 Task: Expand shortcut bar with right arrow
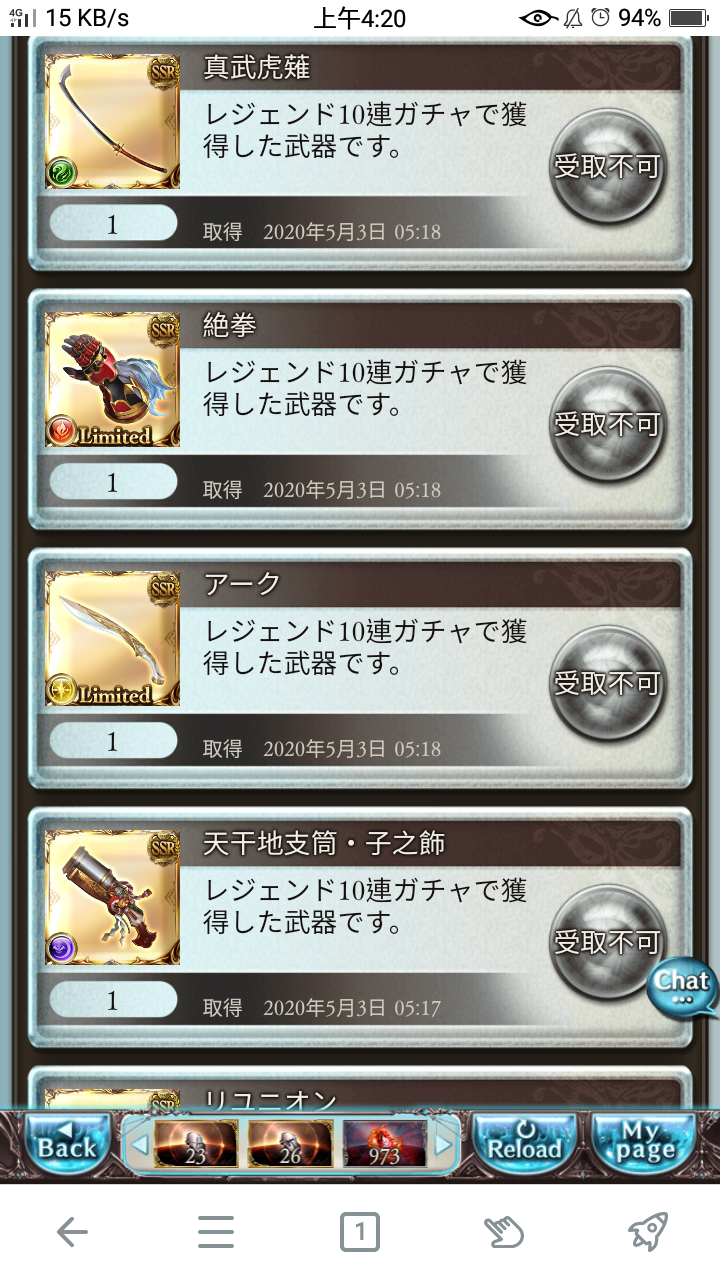tap(444, 1144)
